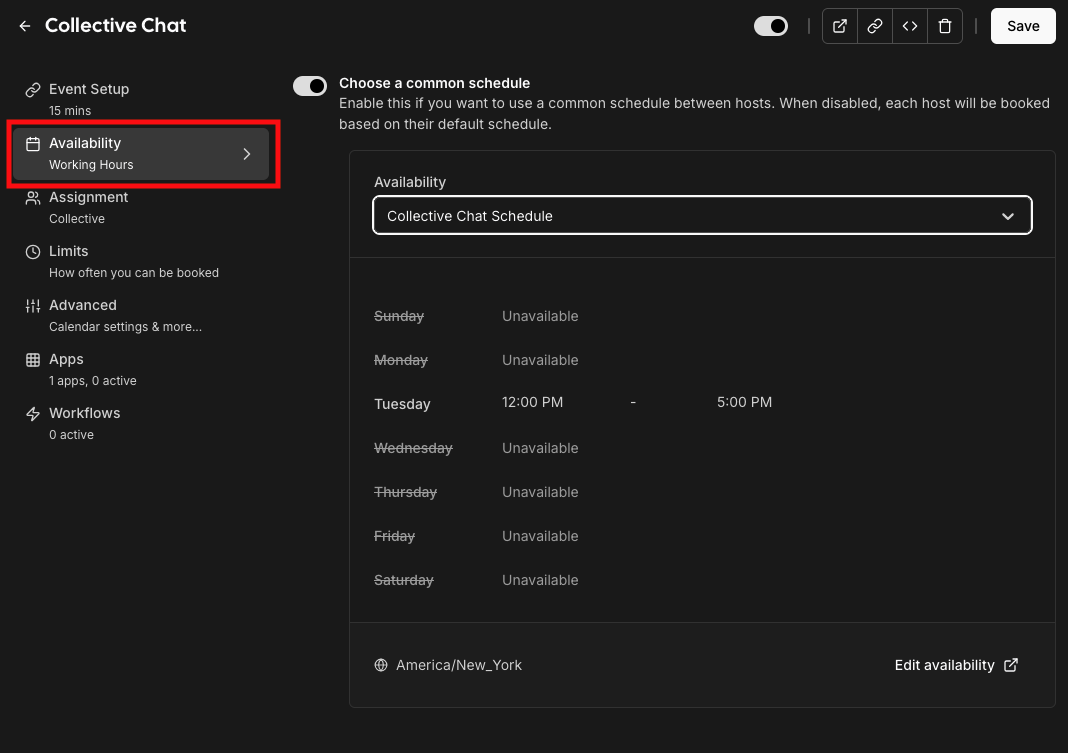Click Unavailable text in the Sunday row
The image size is (1068, 753).
[x=540, y=316]
